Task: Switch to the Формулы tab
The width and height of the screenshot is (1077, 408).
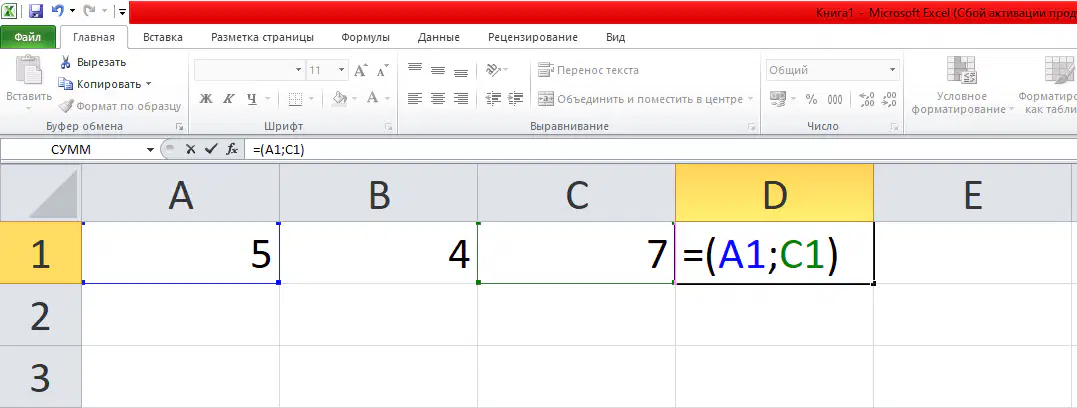Action: pos(365,37)
